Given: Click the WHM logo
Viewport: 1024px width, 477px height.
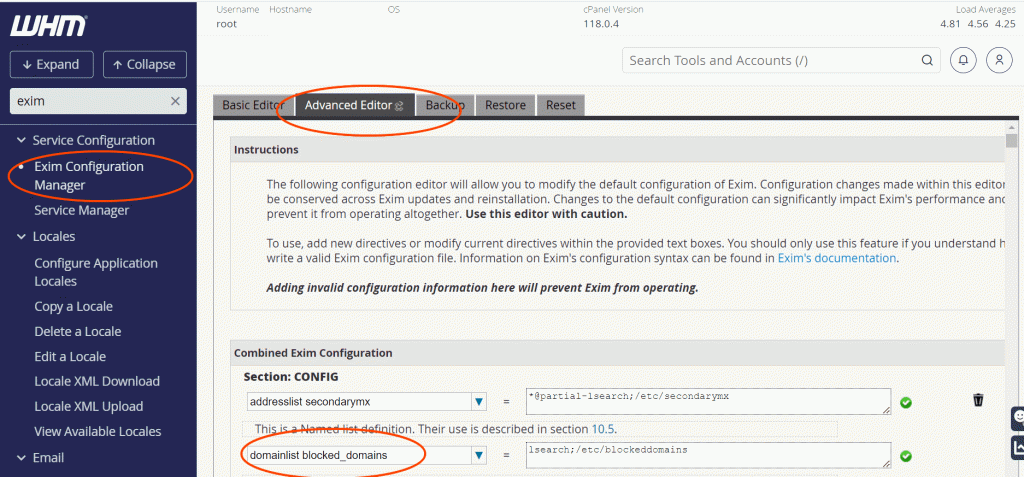Looking at the screenshot, I should [x=48, y=25].
